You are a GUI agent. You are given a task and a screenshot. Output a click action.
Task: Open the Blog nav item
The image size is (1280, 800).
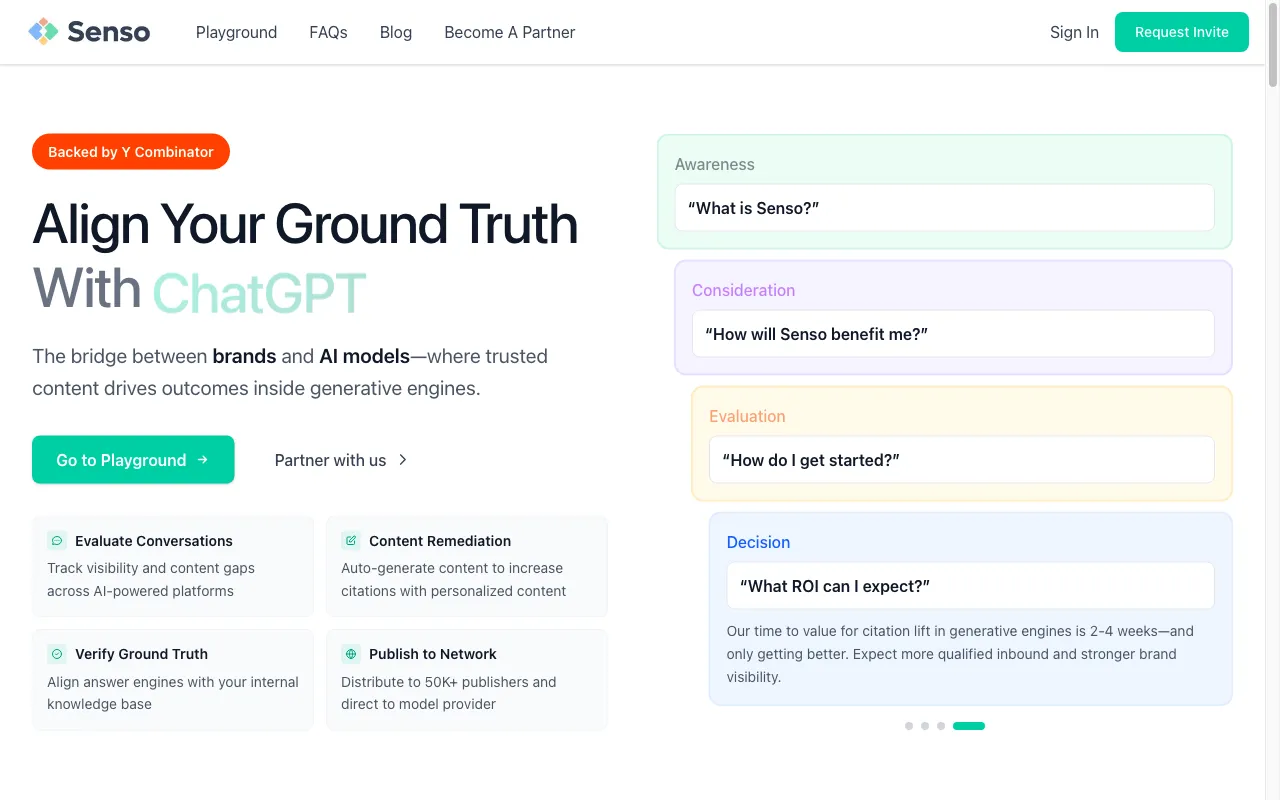tap(396, 32)
